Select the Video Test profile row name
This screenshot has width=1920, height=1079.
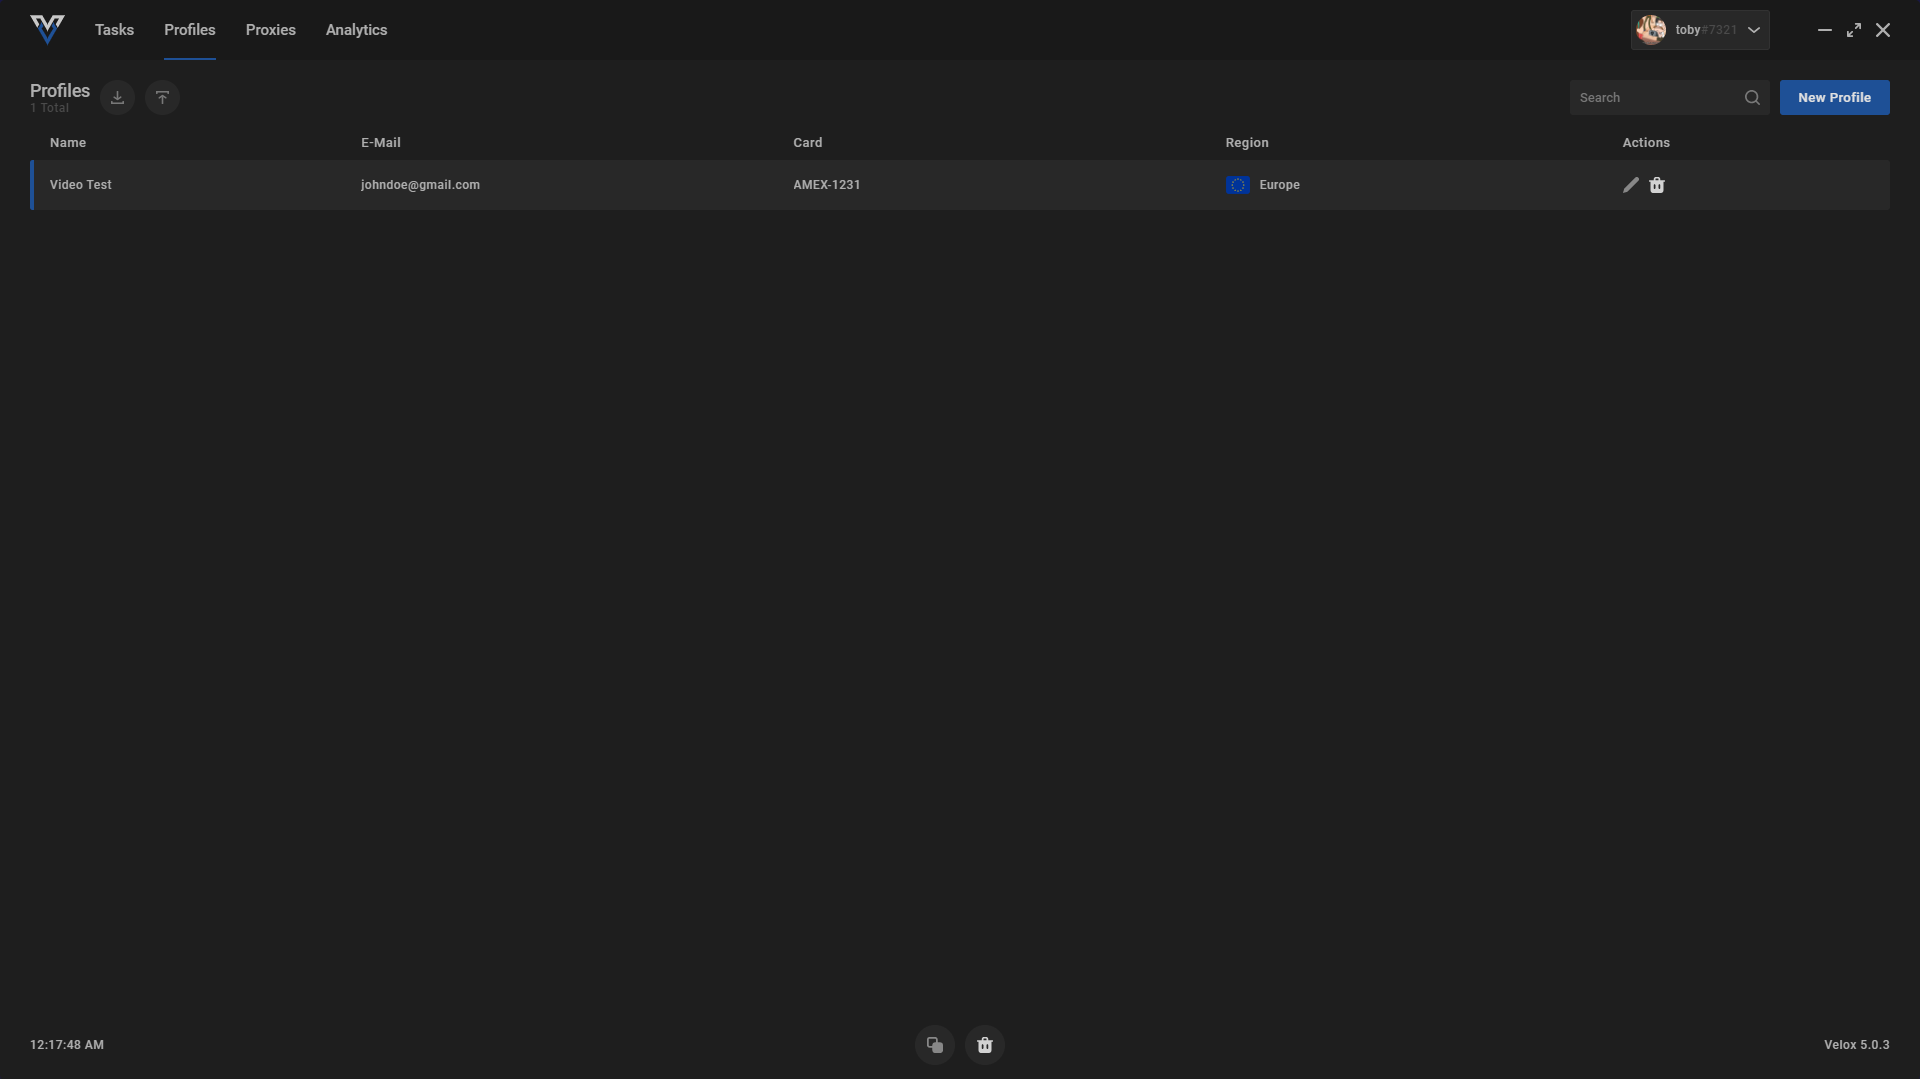pyautogui.click(x=81, y=185)
